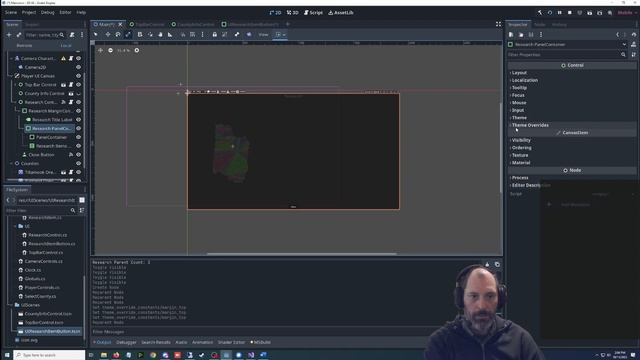Click the Filter Properties search field
Image resolution: width=640 pixels, height=360 pixels.
pos(567,55)
